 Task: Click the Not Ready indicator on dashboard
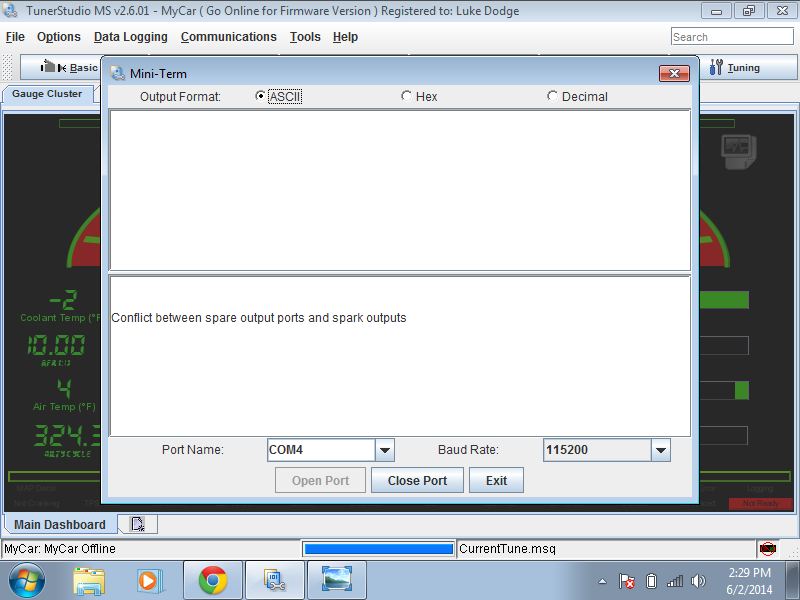pyautogui.click(x=761, y=504)
